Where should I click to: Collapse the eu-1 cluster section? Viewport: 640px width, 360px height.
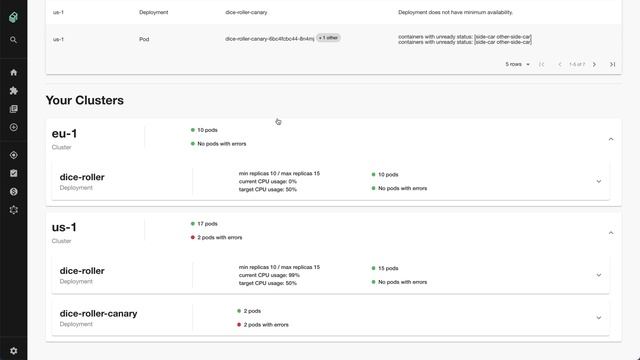[611, 139]
